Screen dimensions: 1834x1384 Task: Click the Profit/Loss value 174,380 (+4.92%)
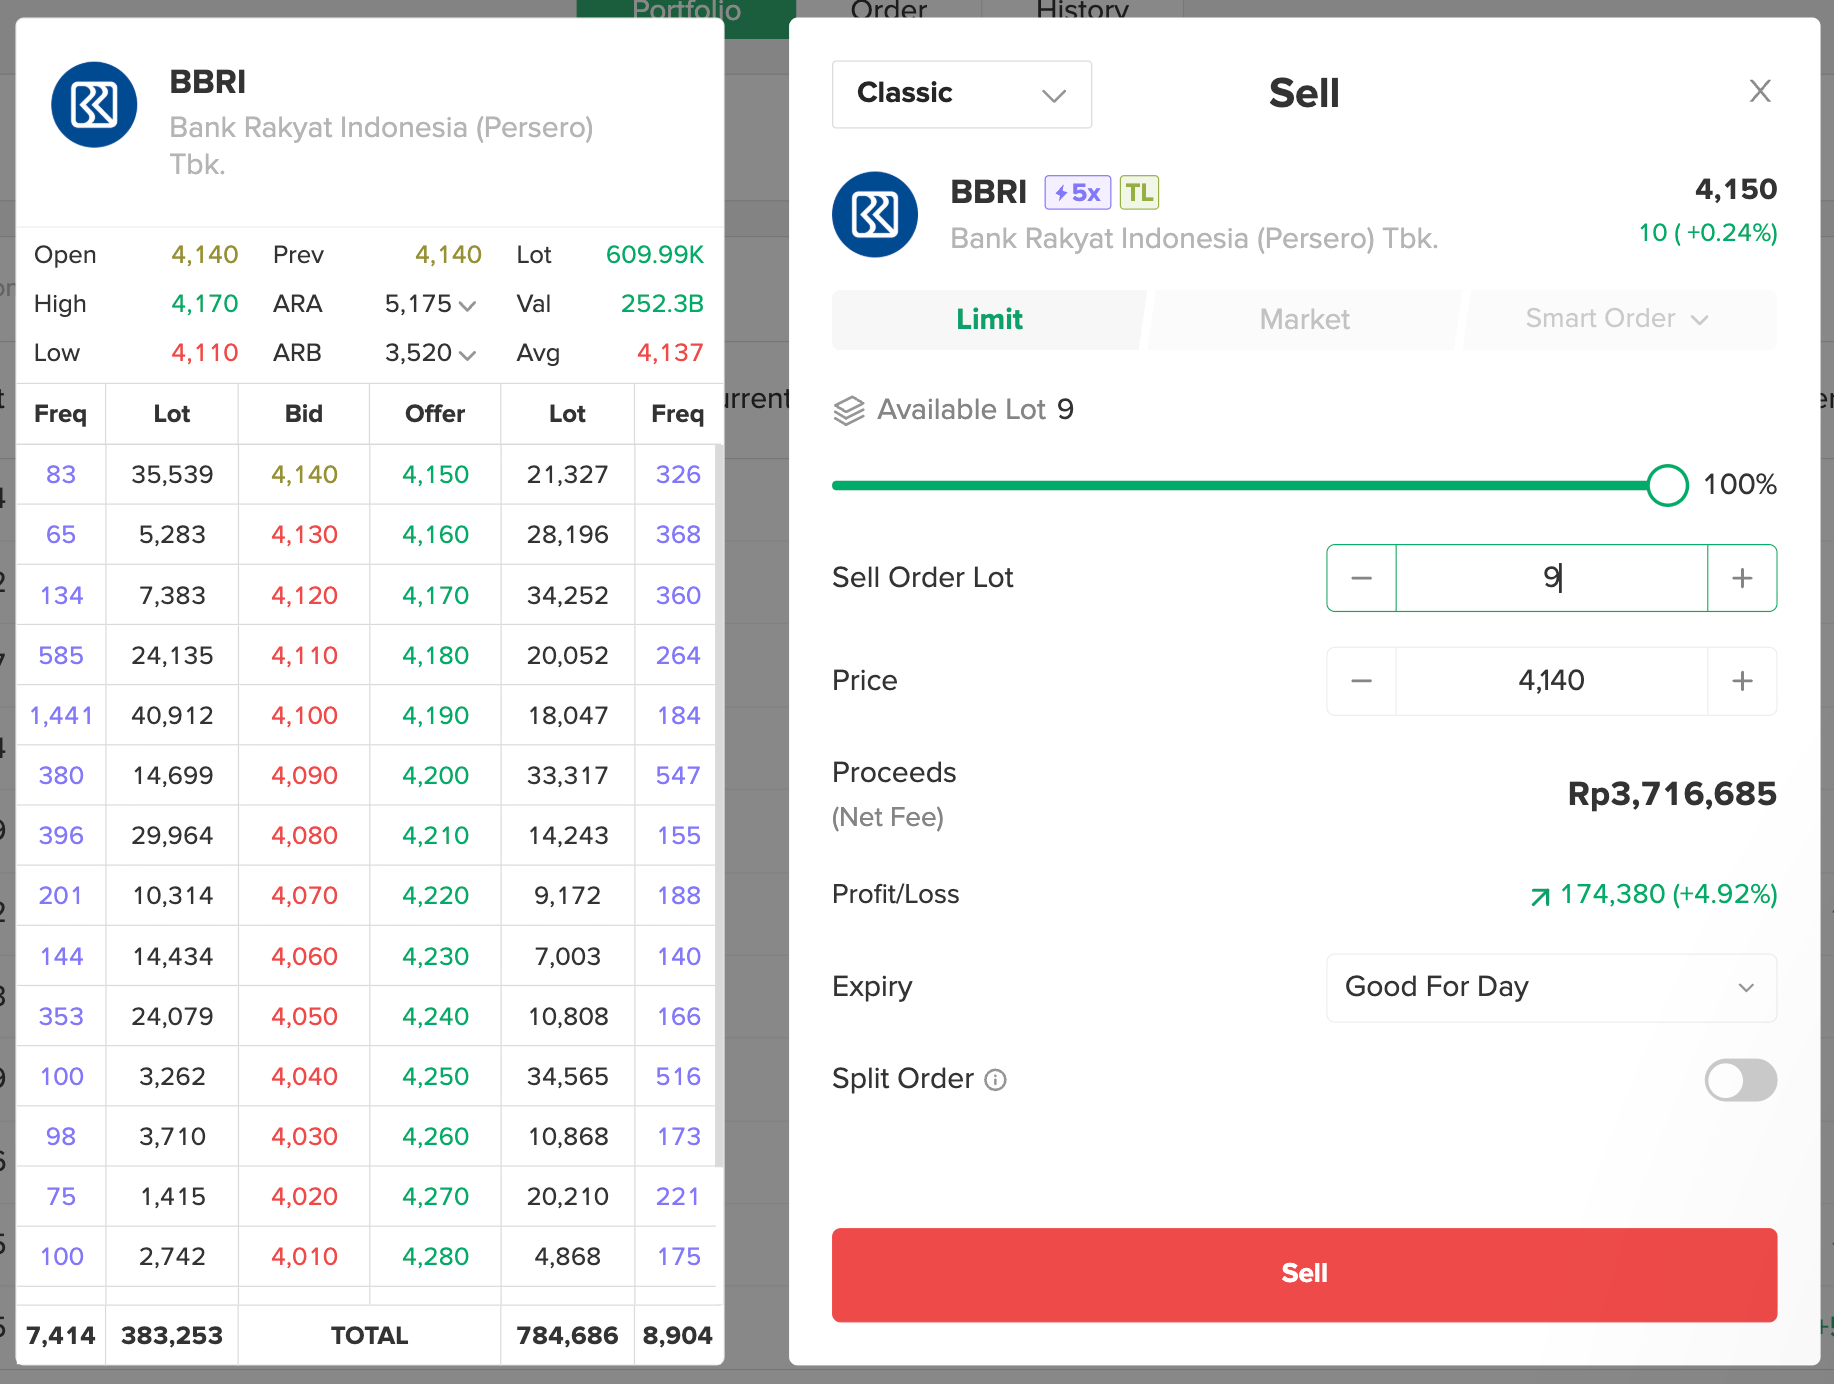point(1654,895)
